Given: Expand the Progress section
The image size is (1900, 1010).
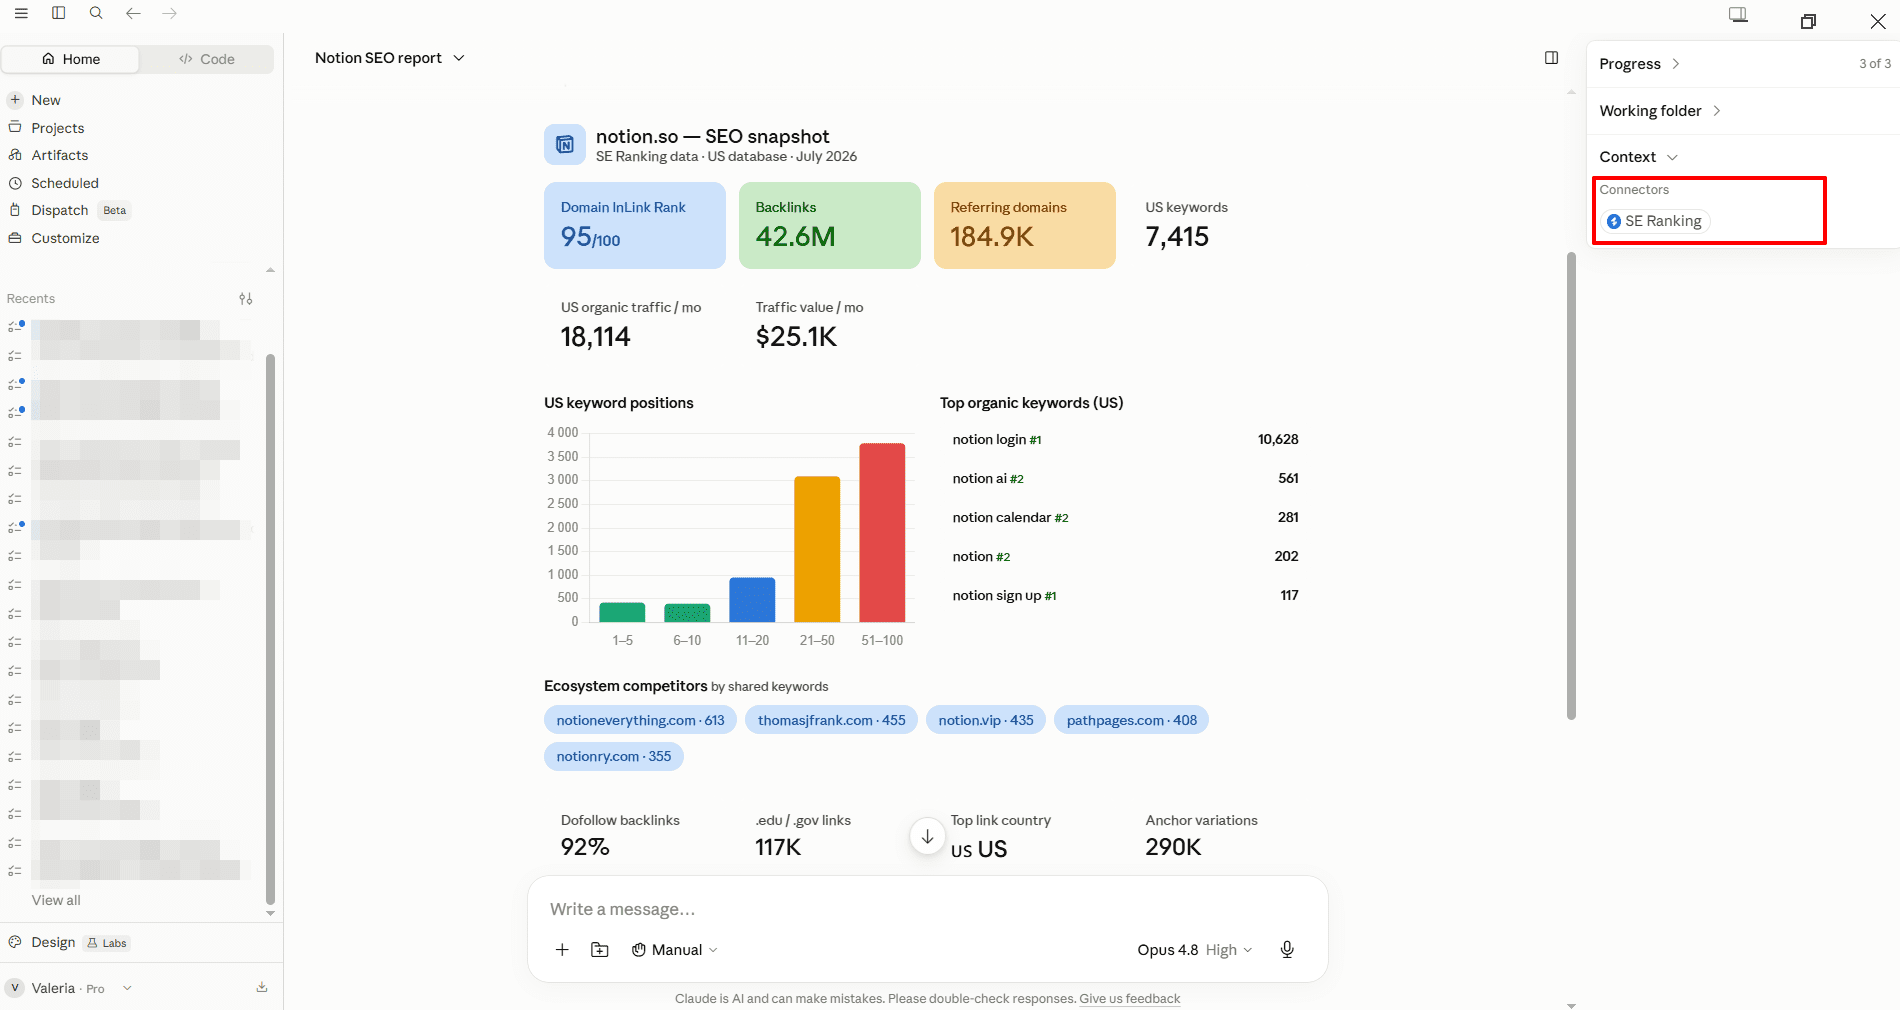Looking at the screenshot, I should tap(1639, 64).
